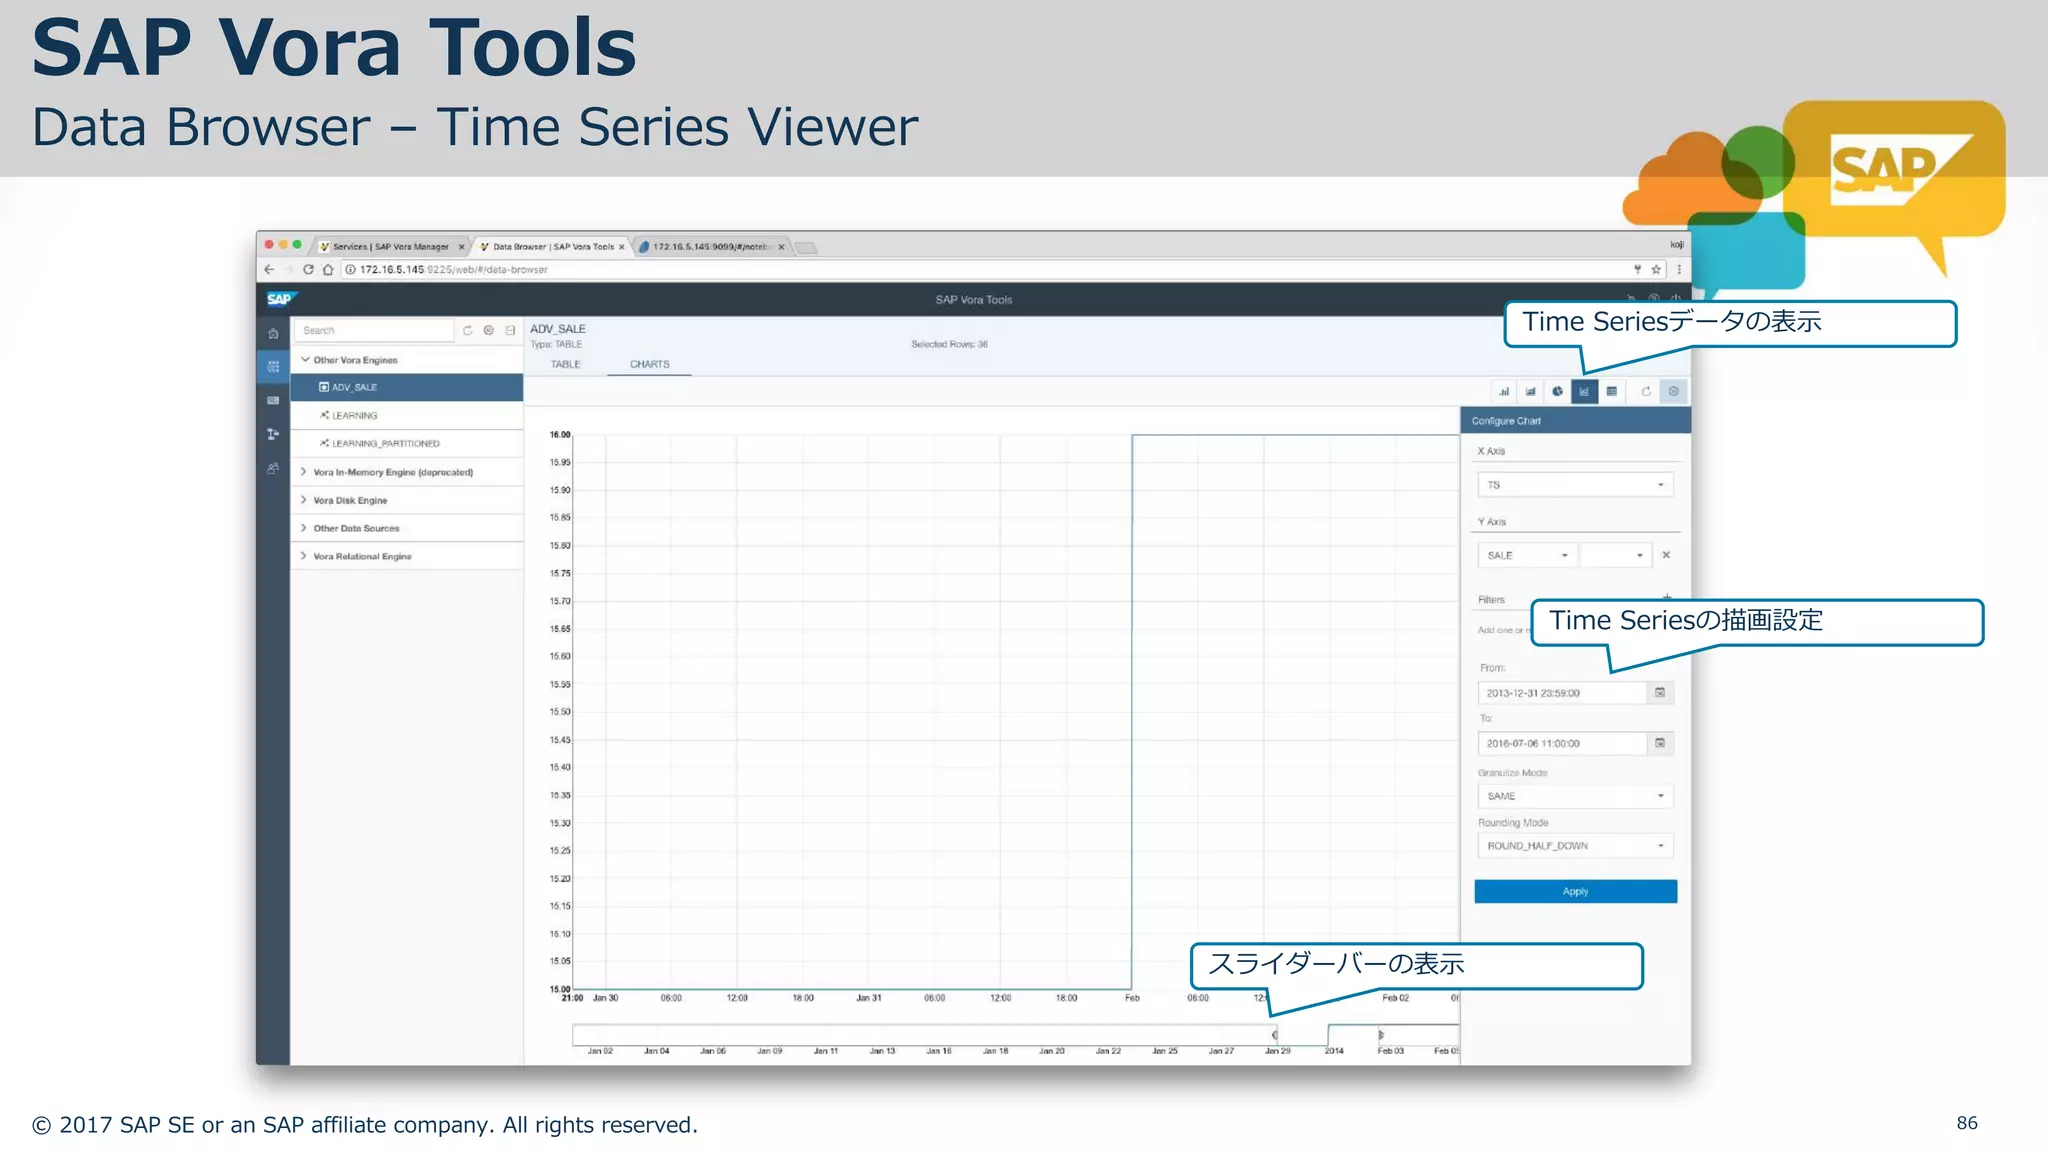The height and width of the screenshot is (1152, 2048).
Task: Open the Home icon in left sidebar
Action: click(x=273, y=333)
